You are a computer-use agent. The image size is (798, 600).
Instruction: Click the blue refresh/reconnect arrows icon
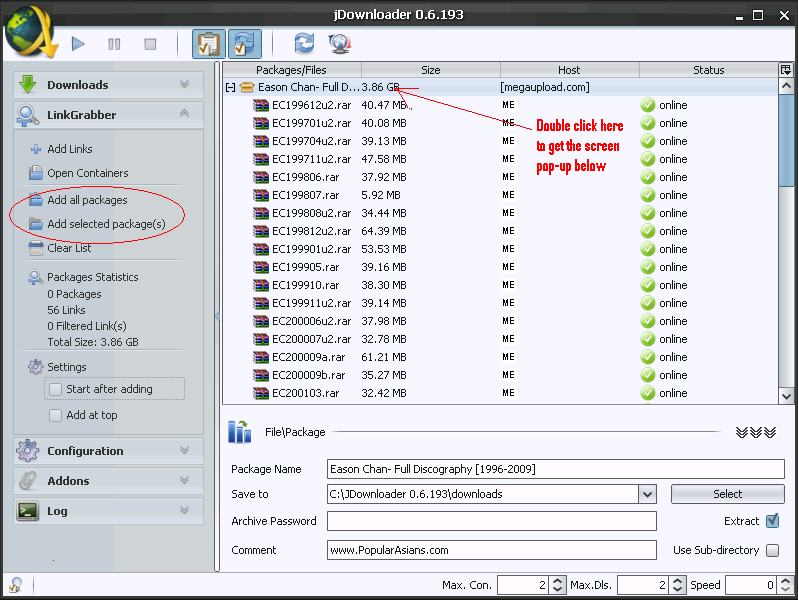click(304, 43)
